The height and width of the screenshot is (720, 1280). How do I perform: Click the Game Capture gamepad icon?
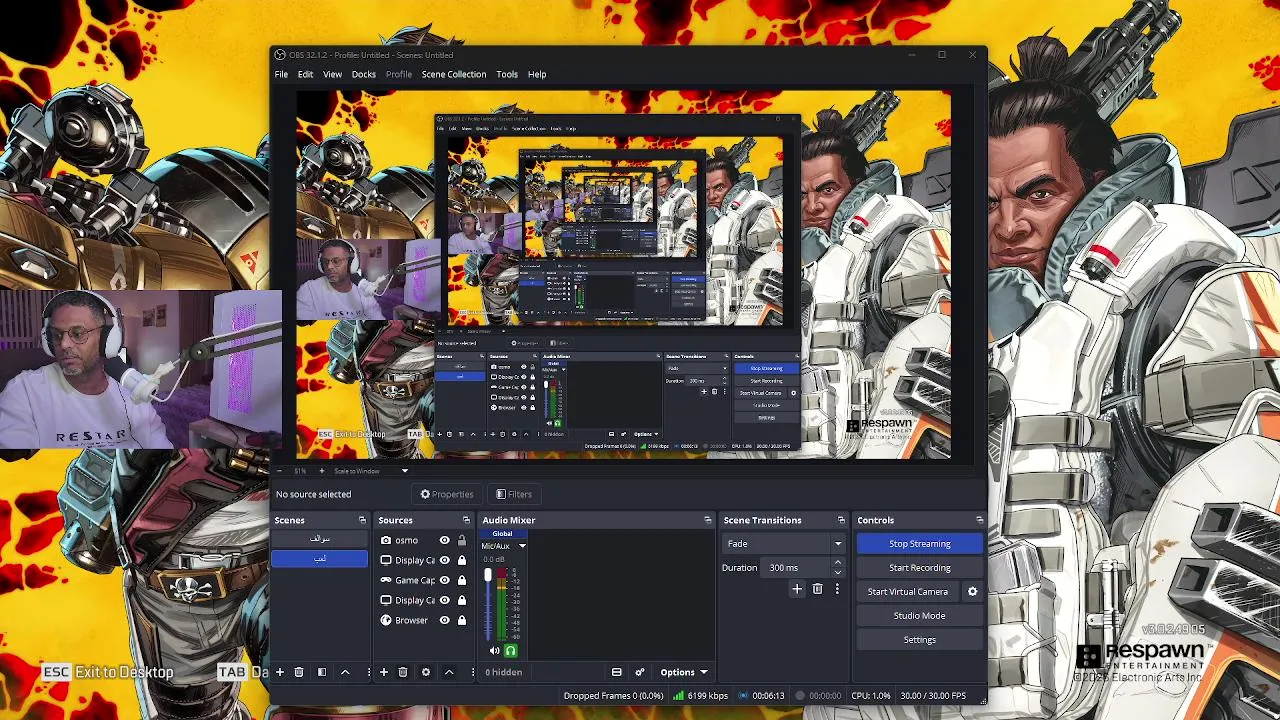tap(386, 580)
